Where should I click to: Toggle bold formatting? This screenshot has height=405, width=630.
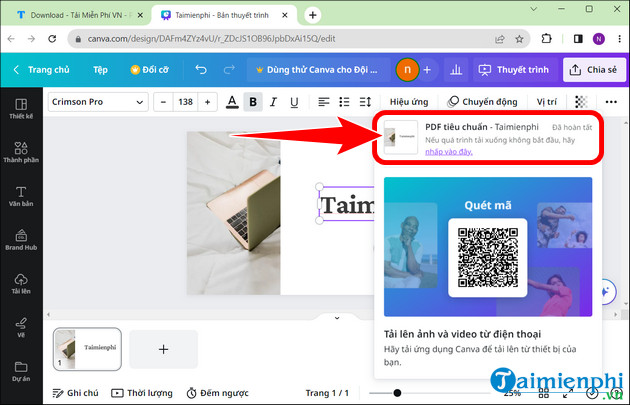253,102
